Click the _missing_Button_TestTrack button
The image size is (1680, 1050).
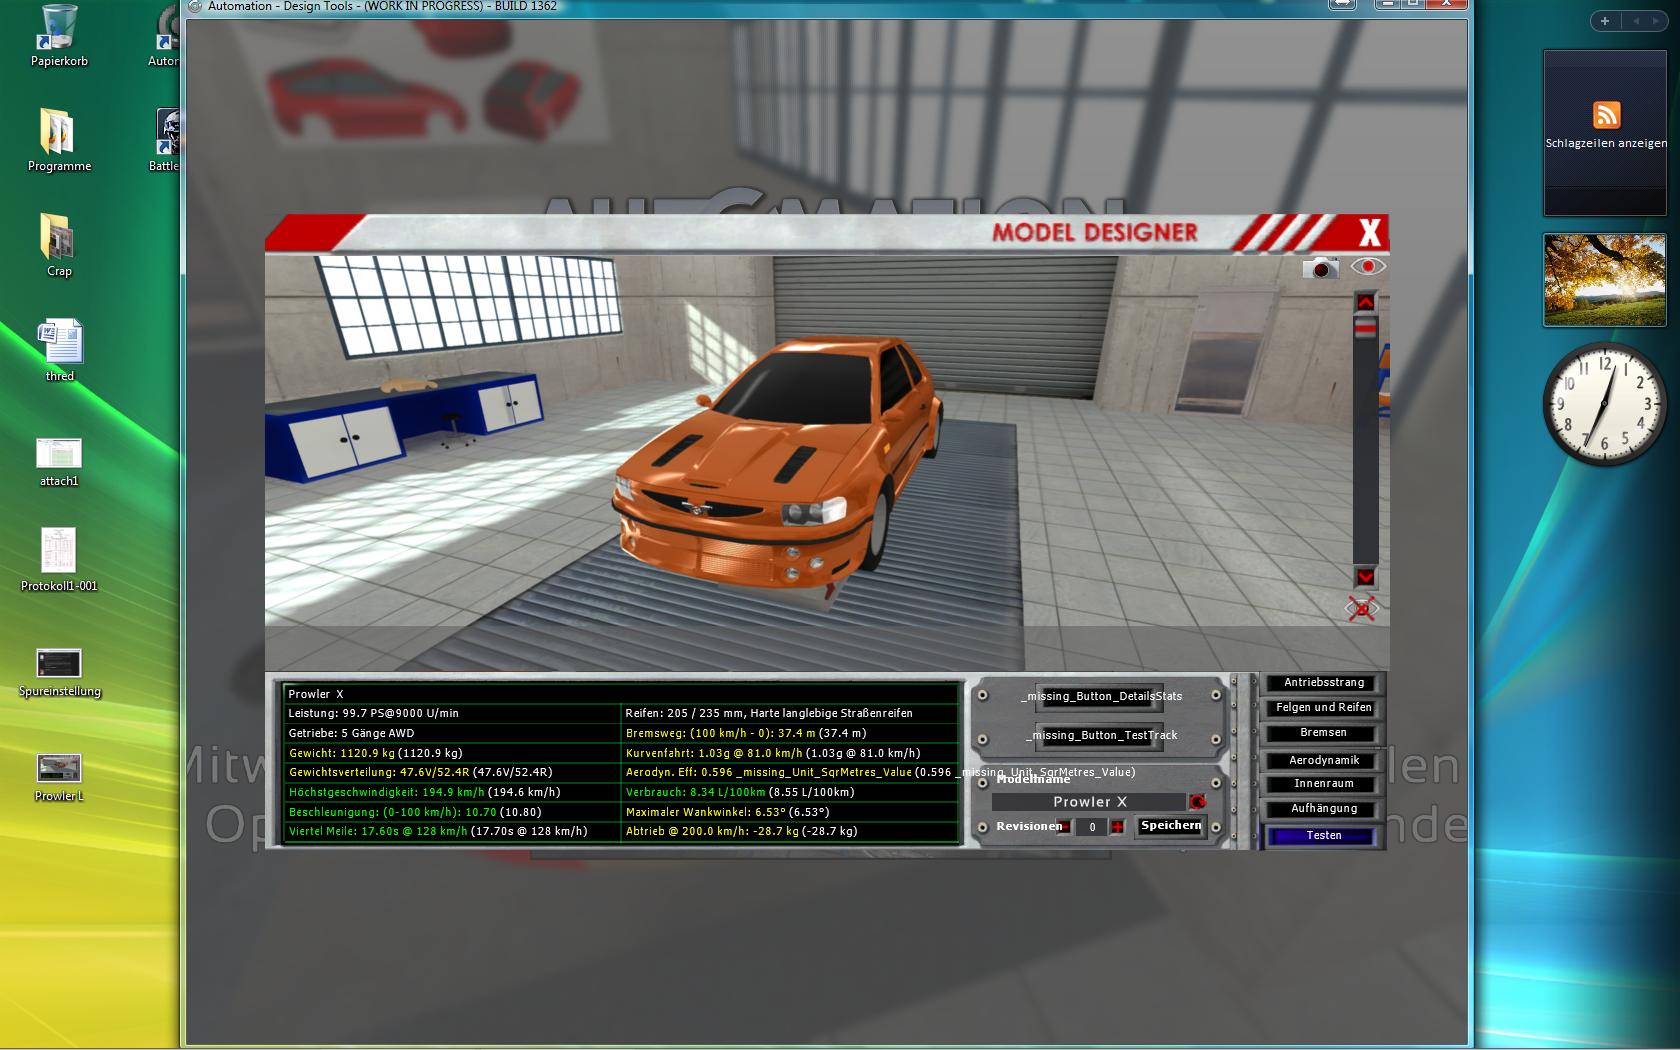coord(1100,735)
